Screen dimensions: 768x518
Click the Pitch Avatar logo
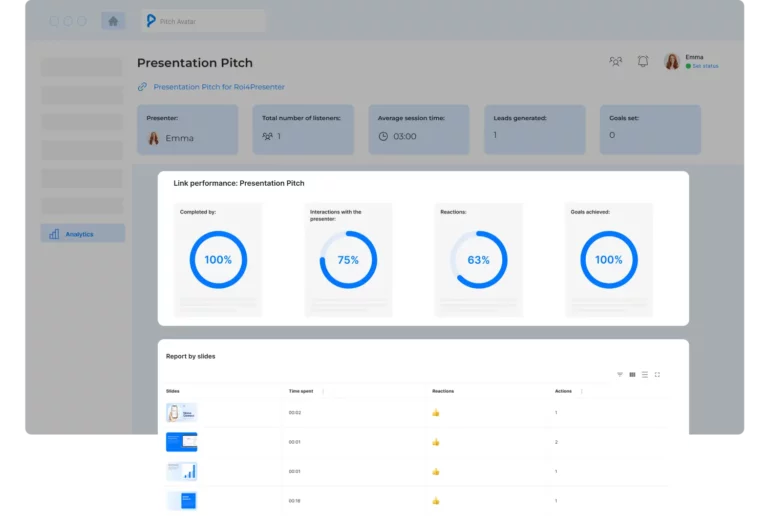150,21
